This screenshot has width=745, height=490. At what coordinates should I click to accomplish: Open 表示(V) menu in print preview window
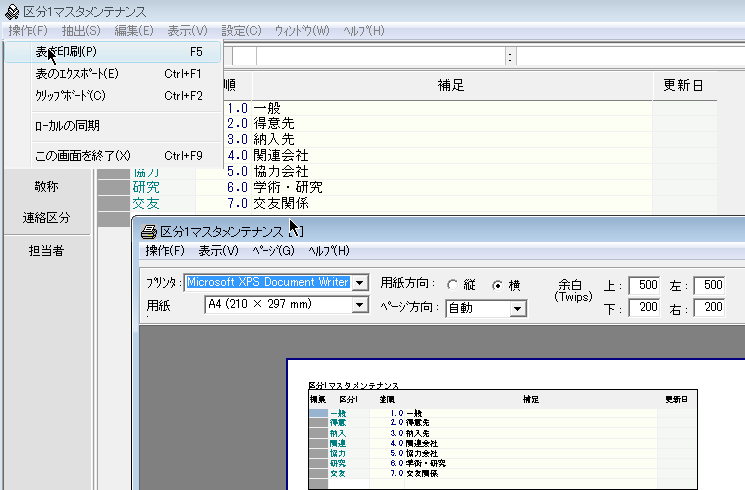click(218, 251)
